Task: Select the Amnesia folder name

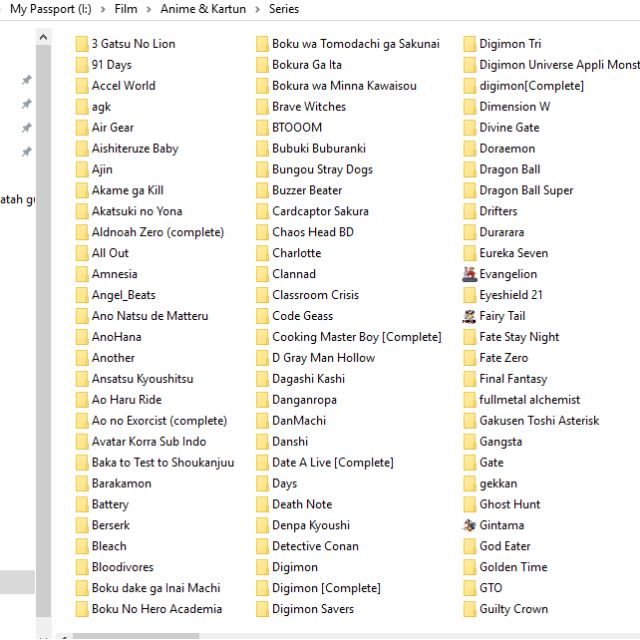Action: pos(114,274)
